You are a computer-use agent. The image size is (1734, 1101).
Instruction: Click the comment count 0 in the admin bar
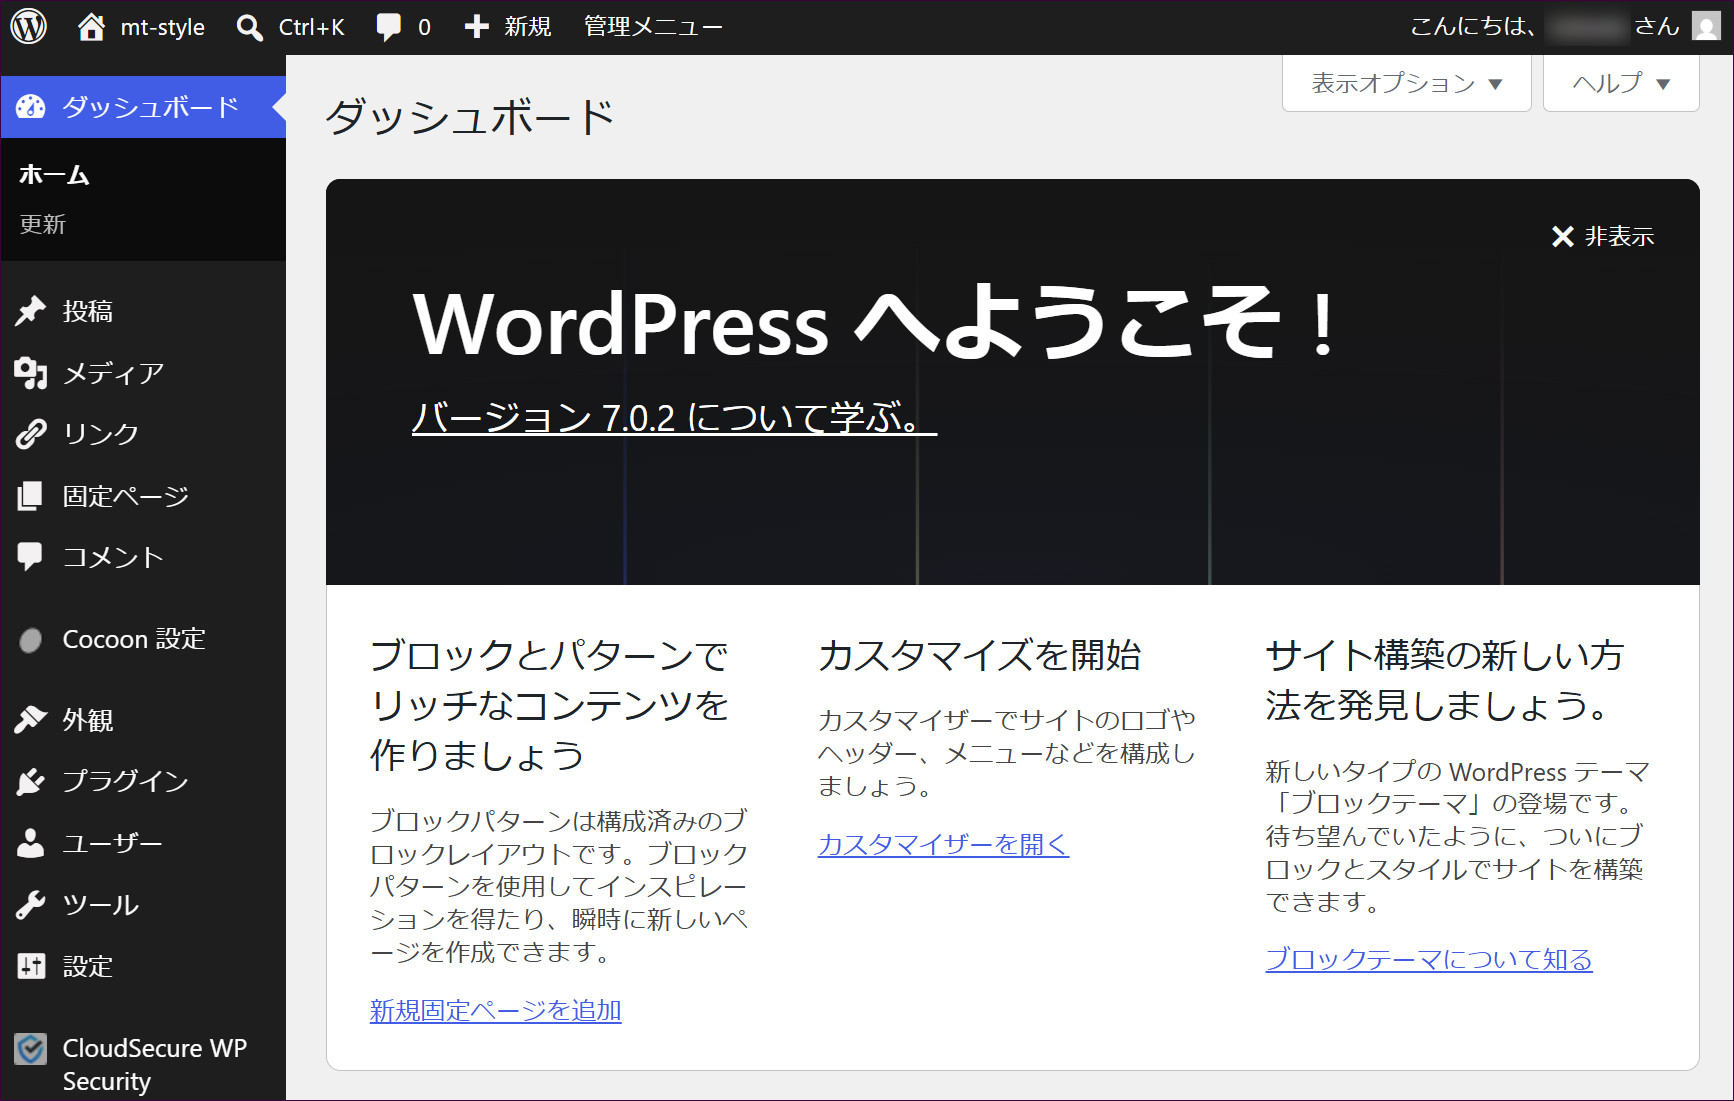coord(424,27)
